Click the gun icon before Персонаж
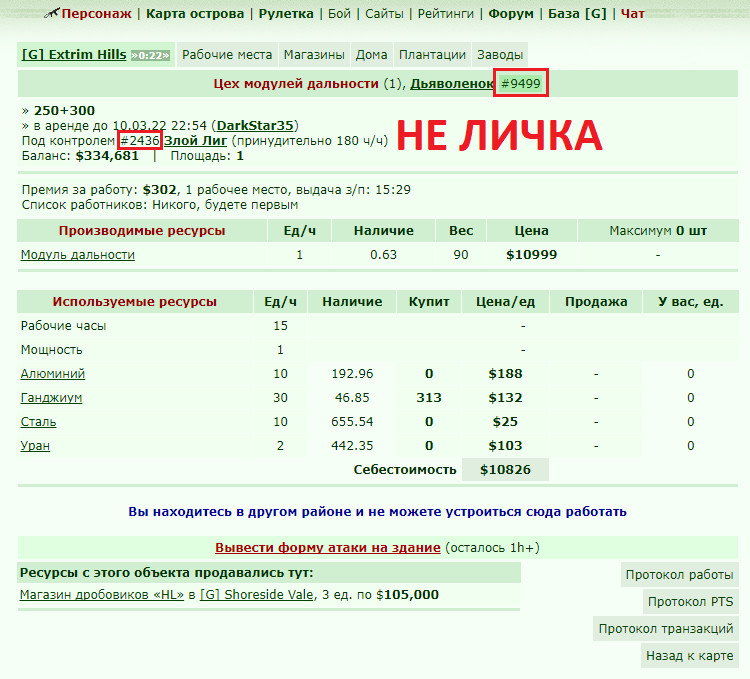Image resolution: width=750 pixels, height=679 pixels. 52,13
